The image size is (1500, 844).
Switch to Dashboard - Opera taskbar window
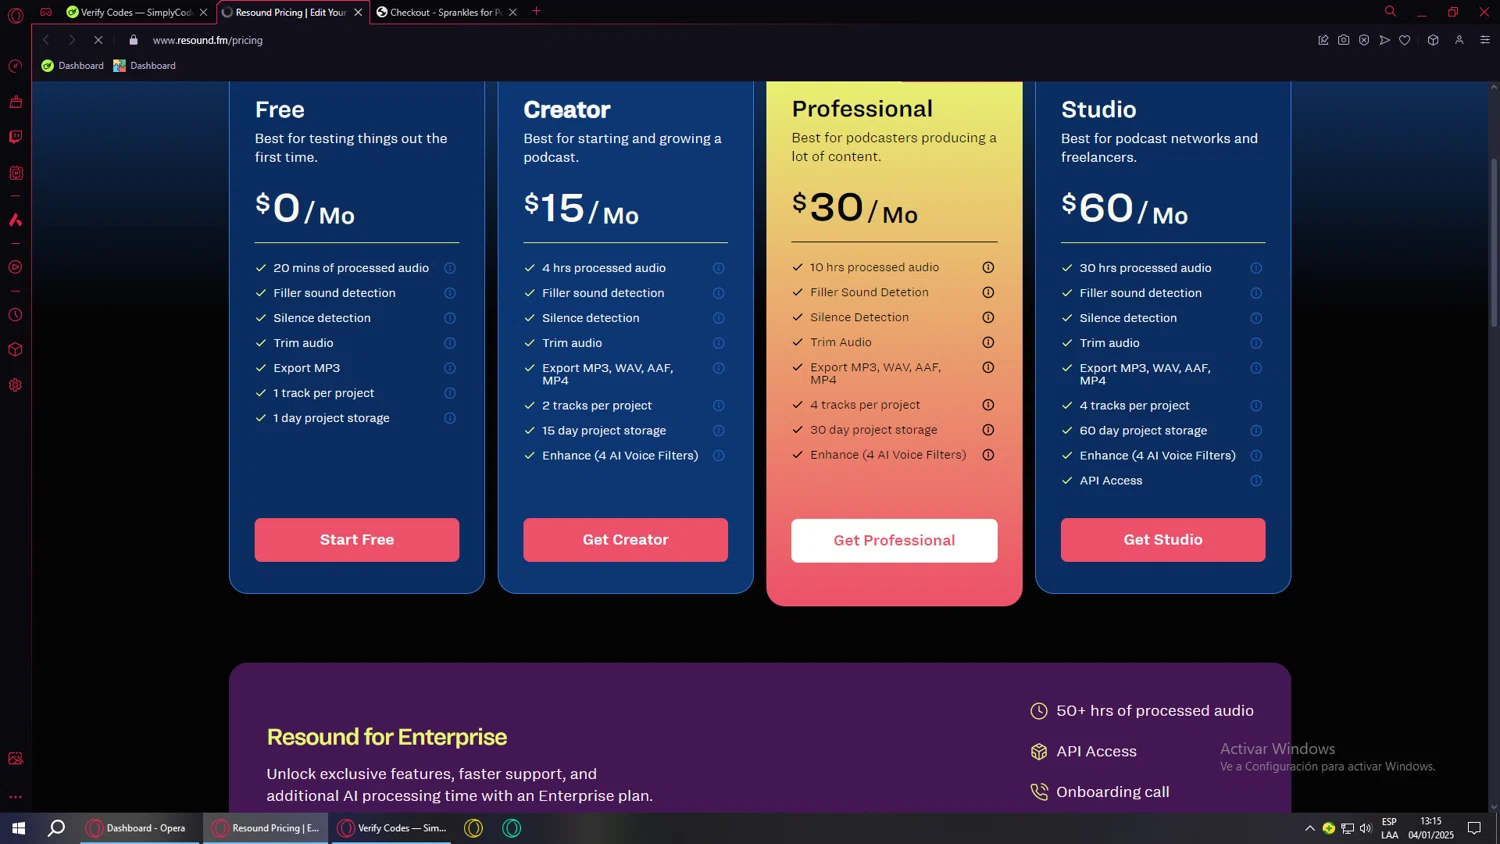141,828
